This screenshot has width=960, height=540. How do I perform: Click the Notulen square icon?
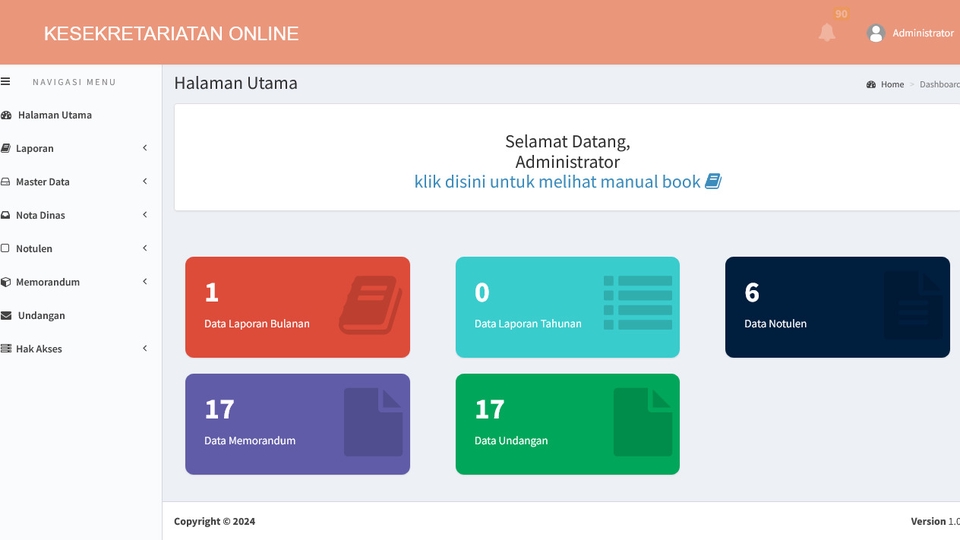(x=5, y=249)
